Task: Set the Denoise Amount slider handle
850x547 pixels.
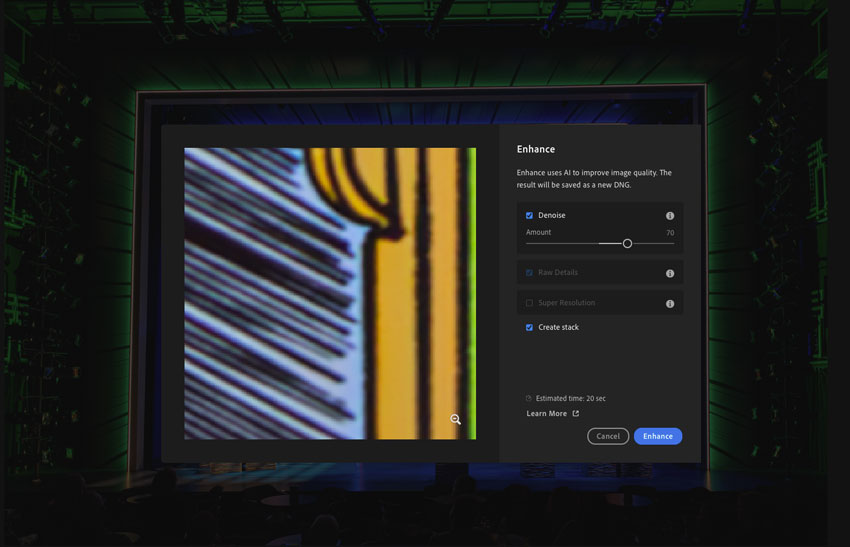Action: tap(627, 243)
